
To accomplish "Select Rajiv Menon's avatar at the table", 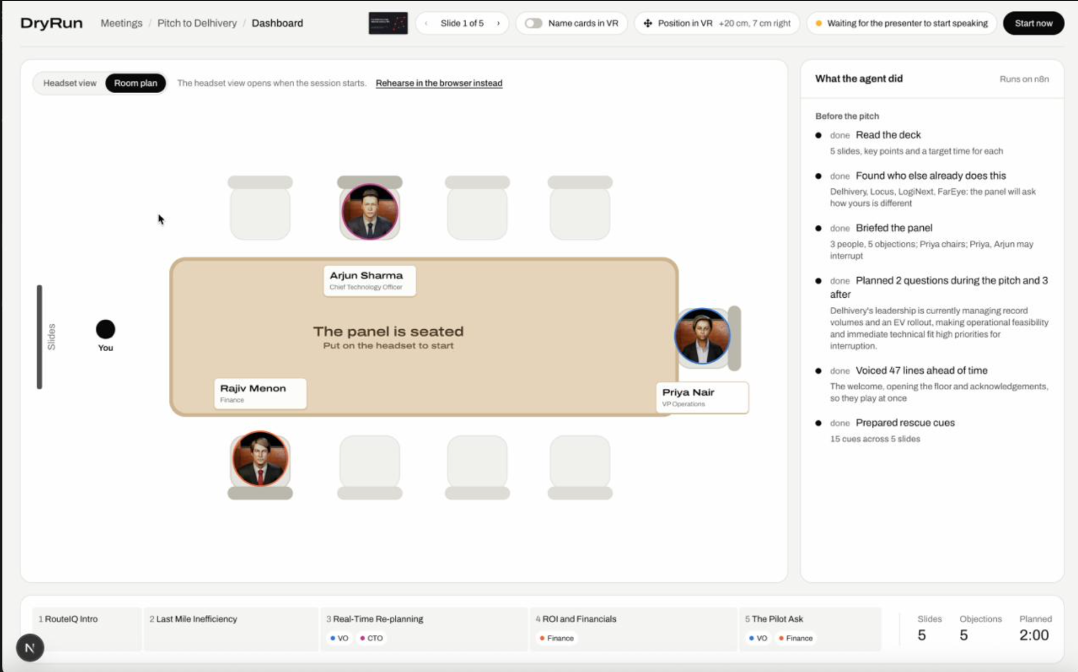I will (260, 459).
